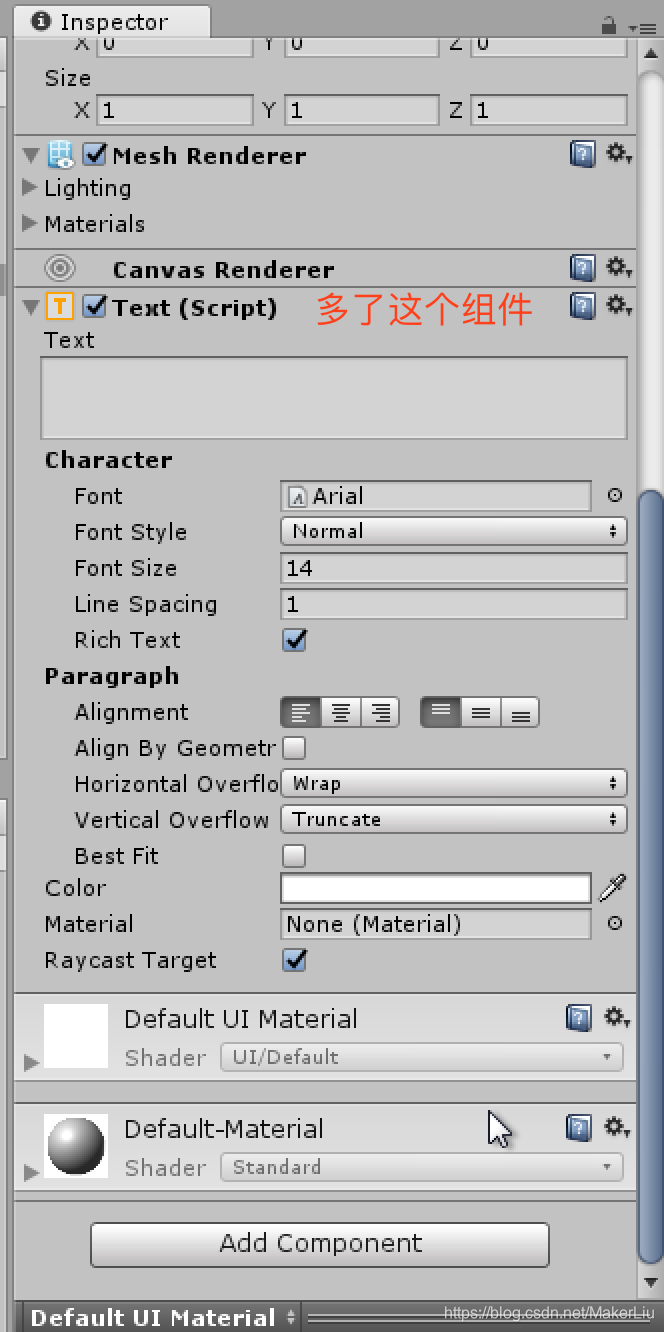Click the white Color swatch field
664x1332 pixels.
pyautogui.click(x=436, y=888)
